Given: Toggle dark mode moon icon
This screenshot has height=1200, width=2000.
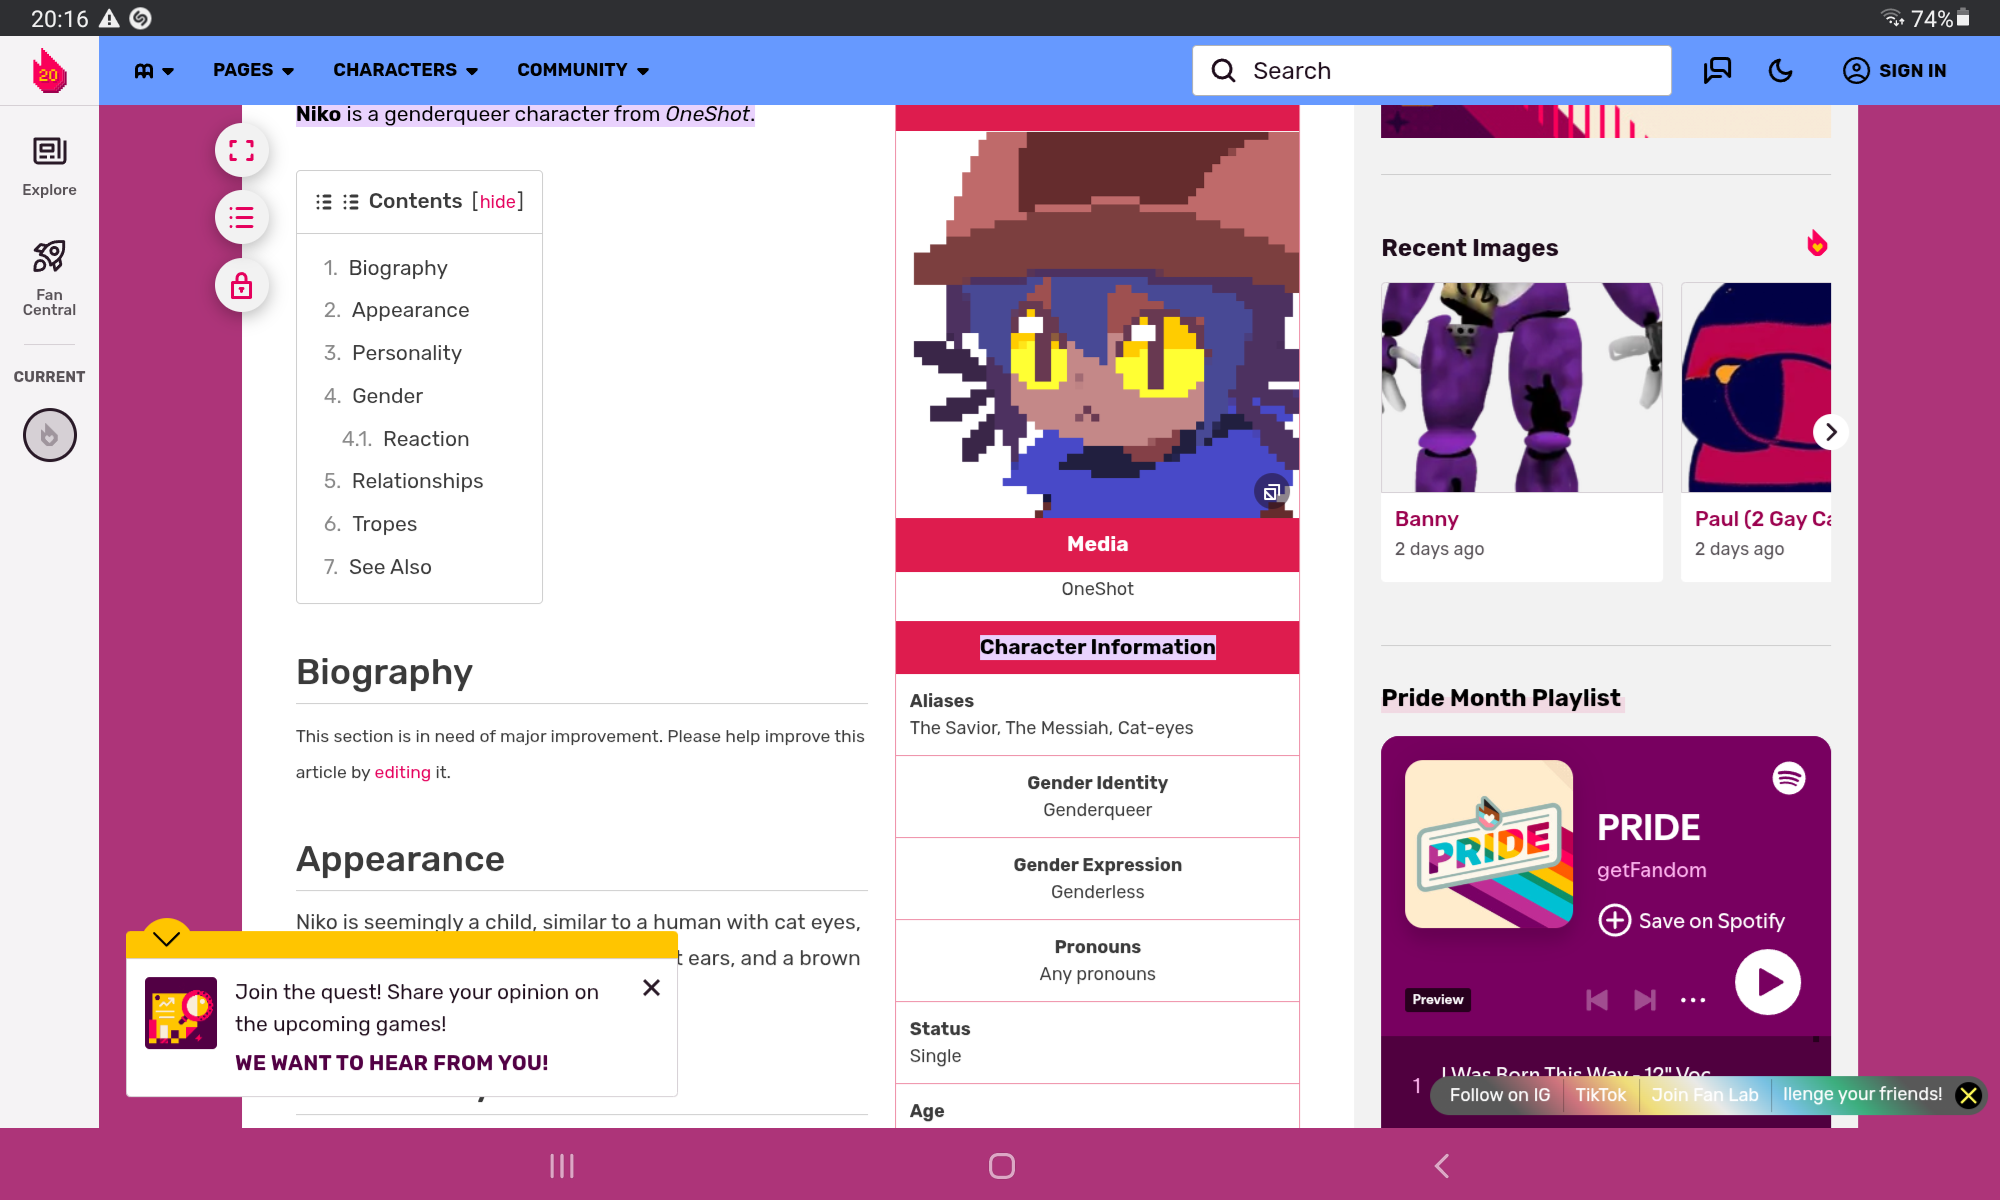Looking at the screenshot, I should tap(1781, 71).
